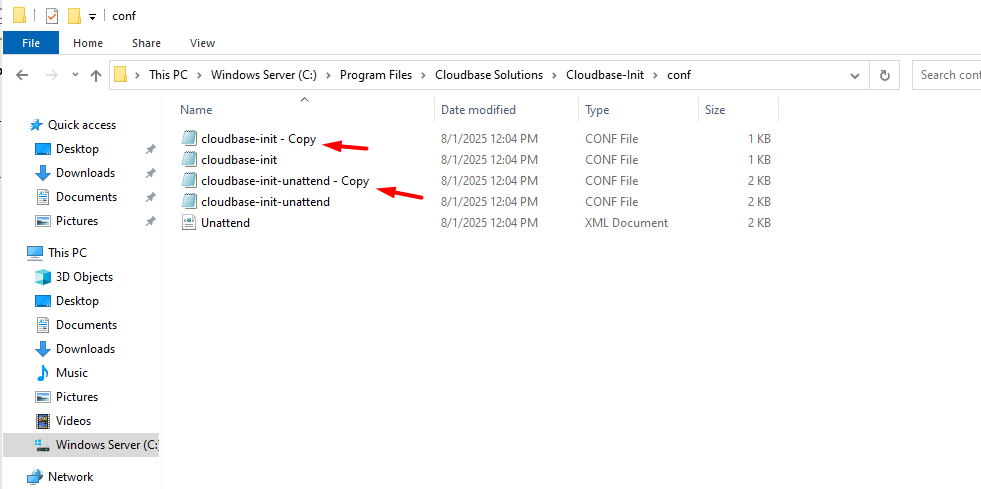981x489 pixels.
Task: Click the Up one level arrow
Action: click(96, 75)
